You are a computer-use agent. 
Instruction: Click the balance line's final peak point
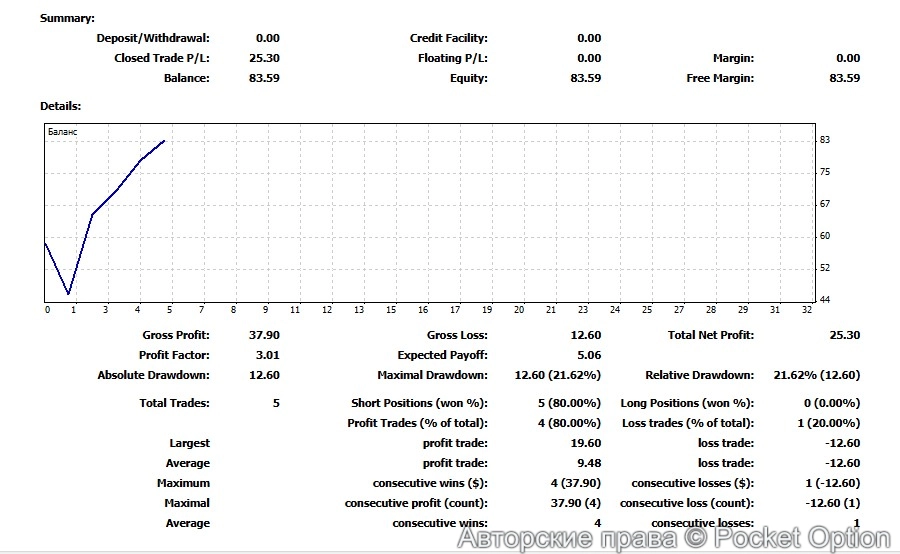click(x=164, y=141)
